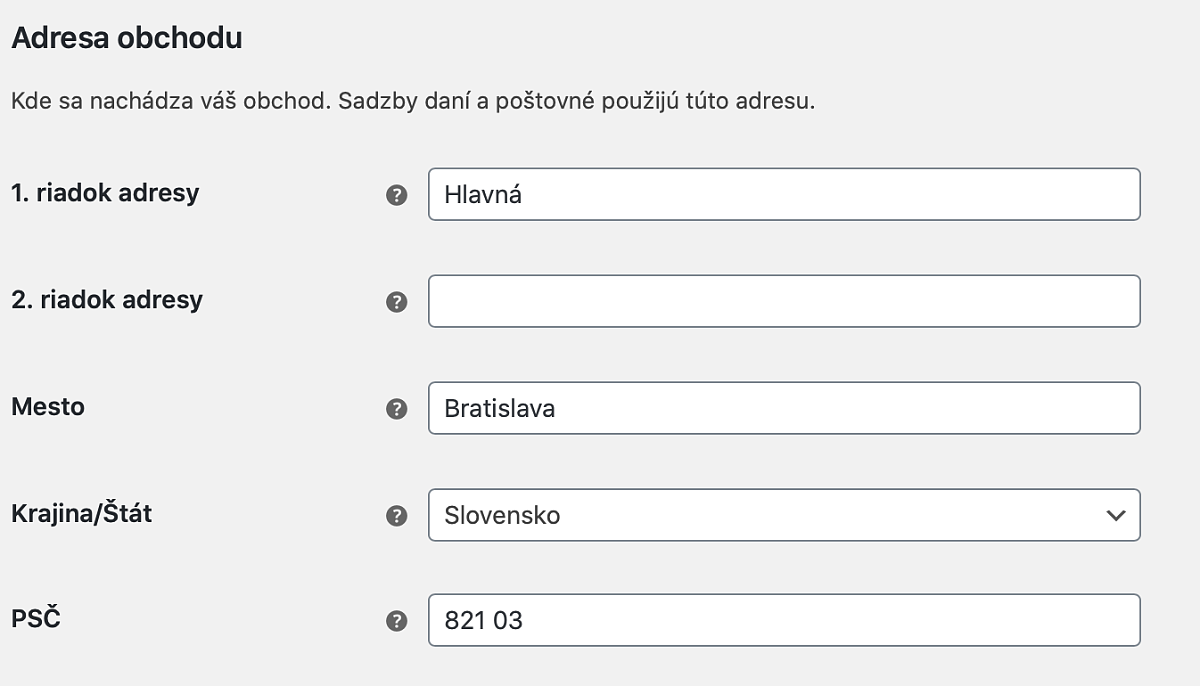Viewport: 1200px width, 686px height.
Task: Click the sentence starting with 'Sadzby daní'
Action: pyautogui.click(x=574, y=102)
